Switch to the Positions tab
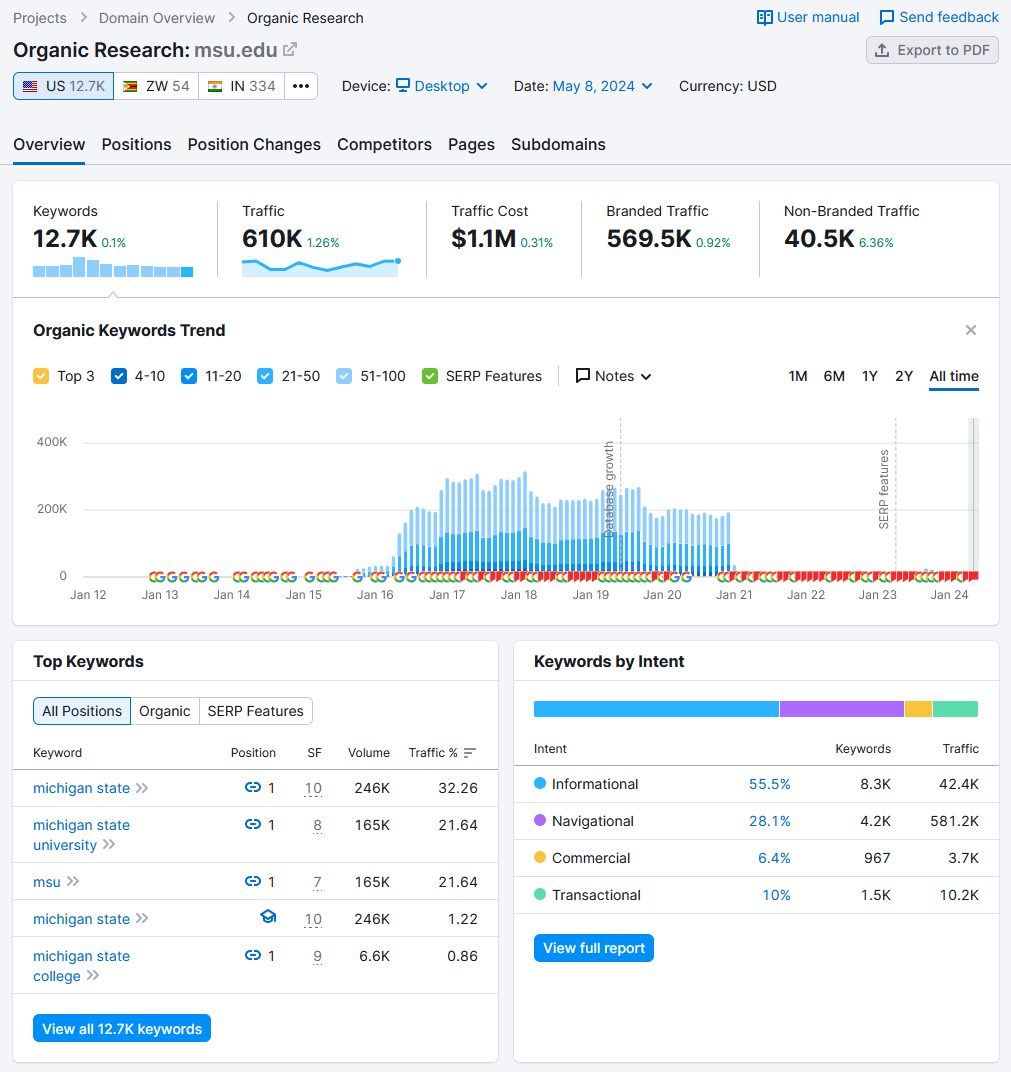 137,144
